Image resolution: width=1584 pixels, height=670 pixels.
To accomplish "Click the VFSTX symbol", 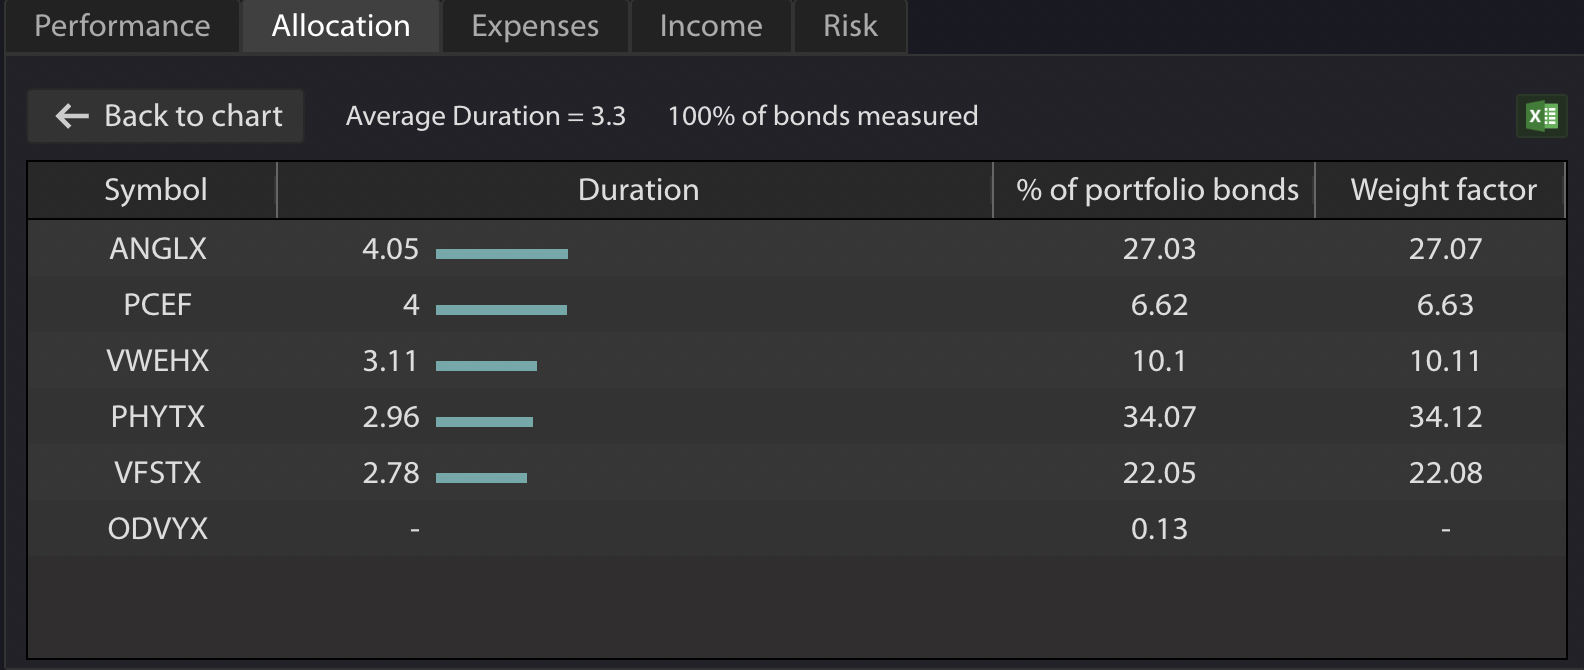I will click(158, 473).
